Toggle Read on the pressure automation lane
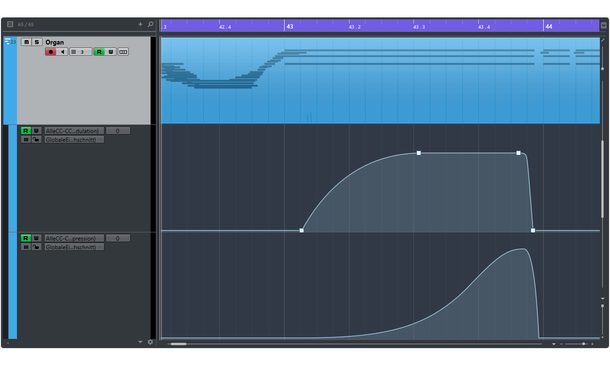This screenshot has height=366, width=610. (26, 238)
